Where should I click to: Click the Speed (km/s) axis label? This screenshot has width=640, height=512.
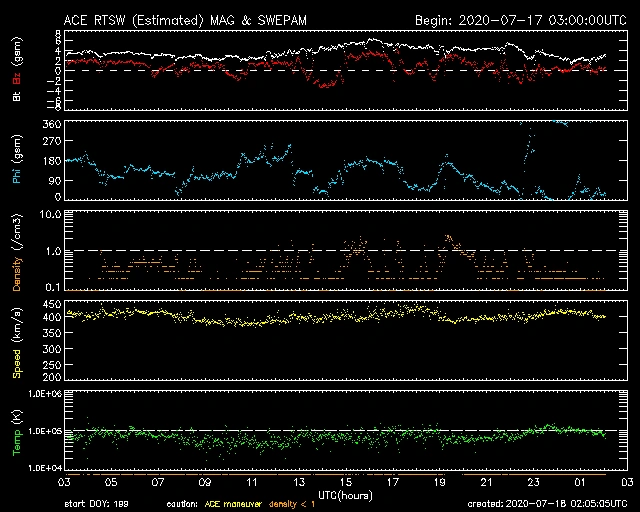coord(17,340)
